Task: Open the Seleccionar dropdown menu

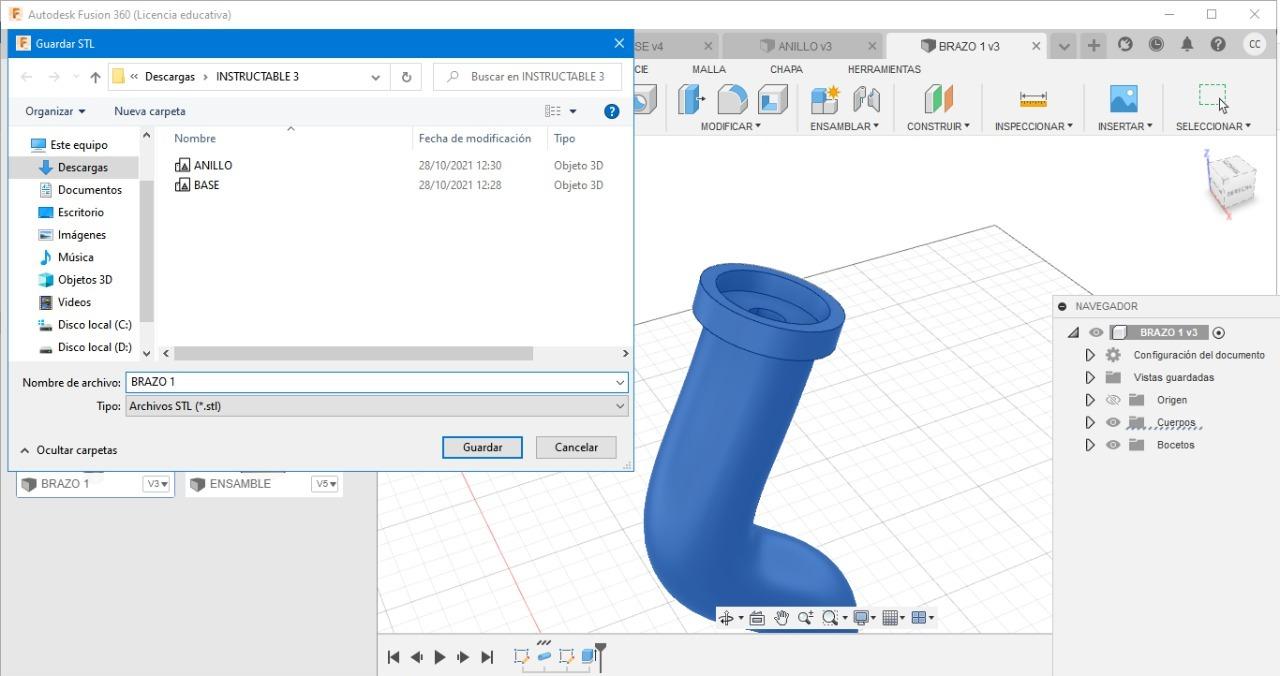Action: click(x=1213, y=126)
